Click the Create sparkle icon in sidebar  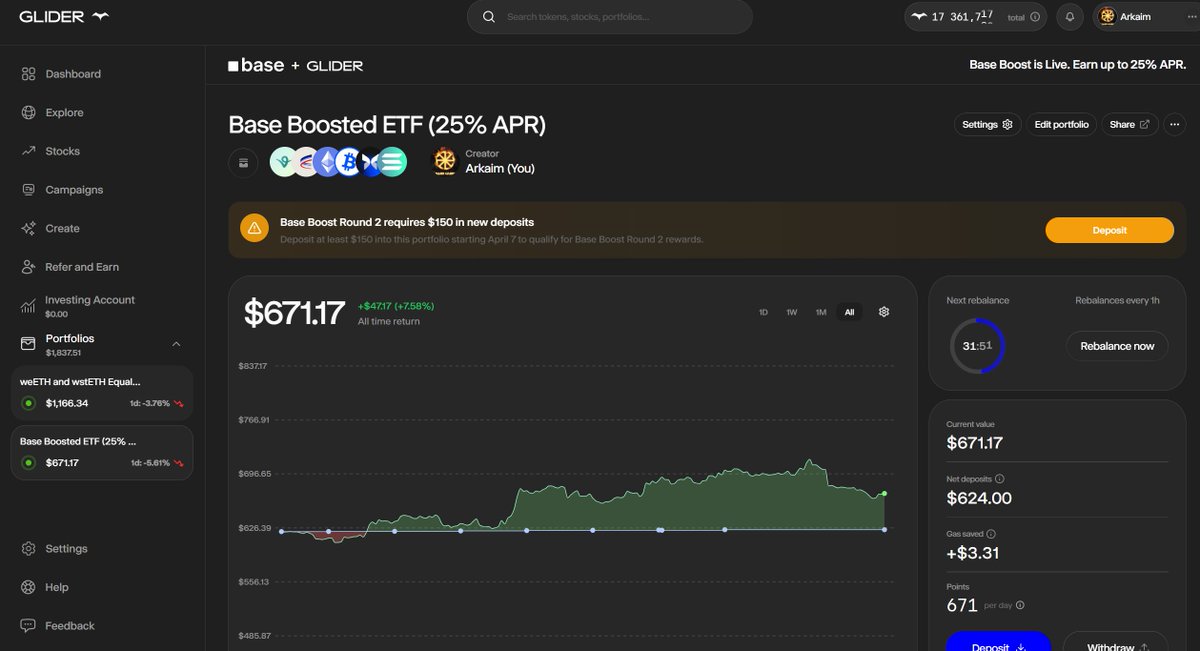click(28, 228)
